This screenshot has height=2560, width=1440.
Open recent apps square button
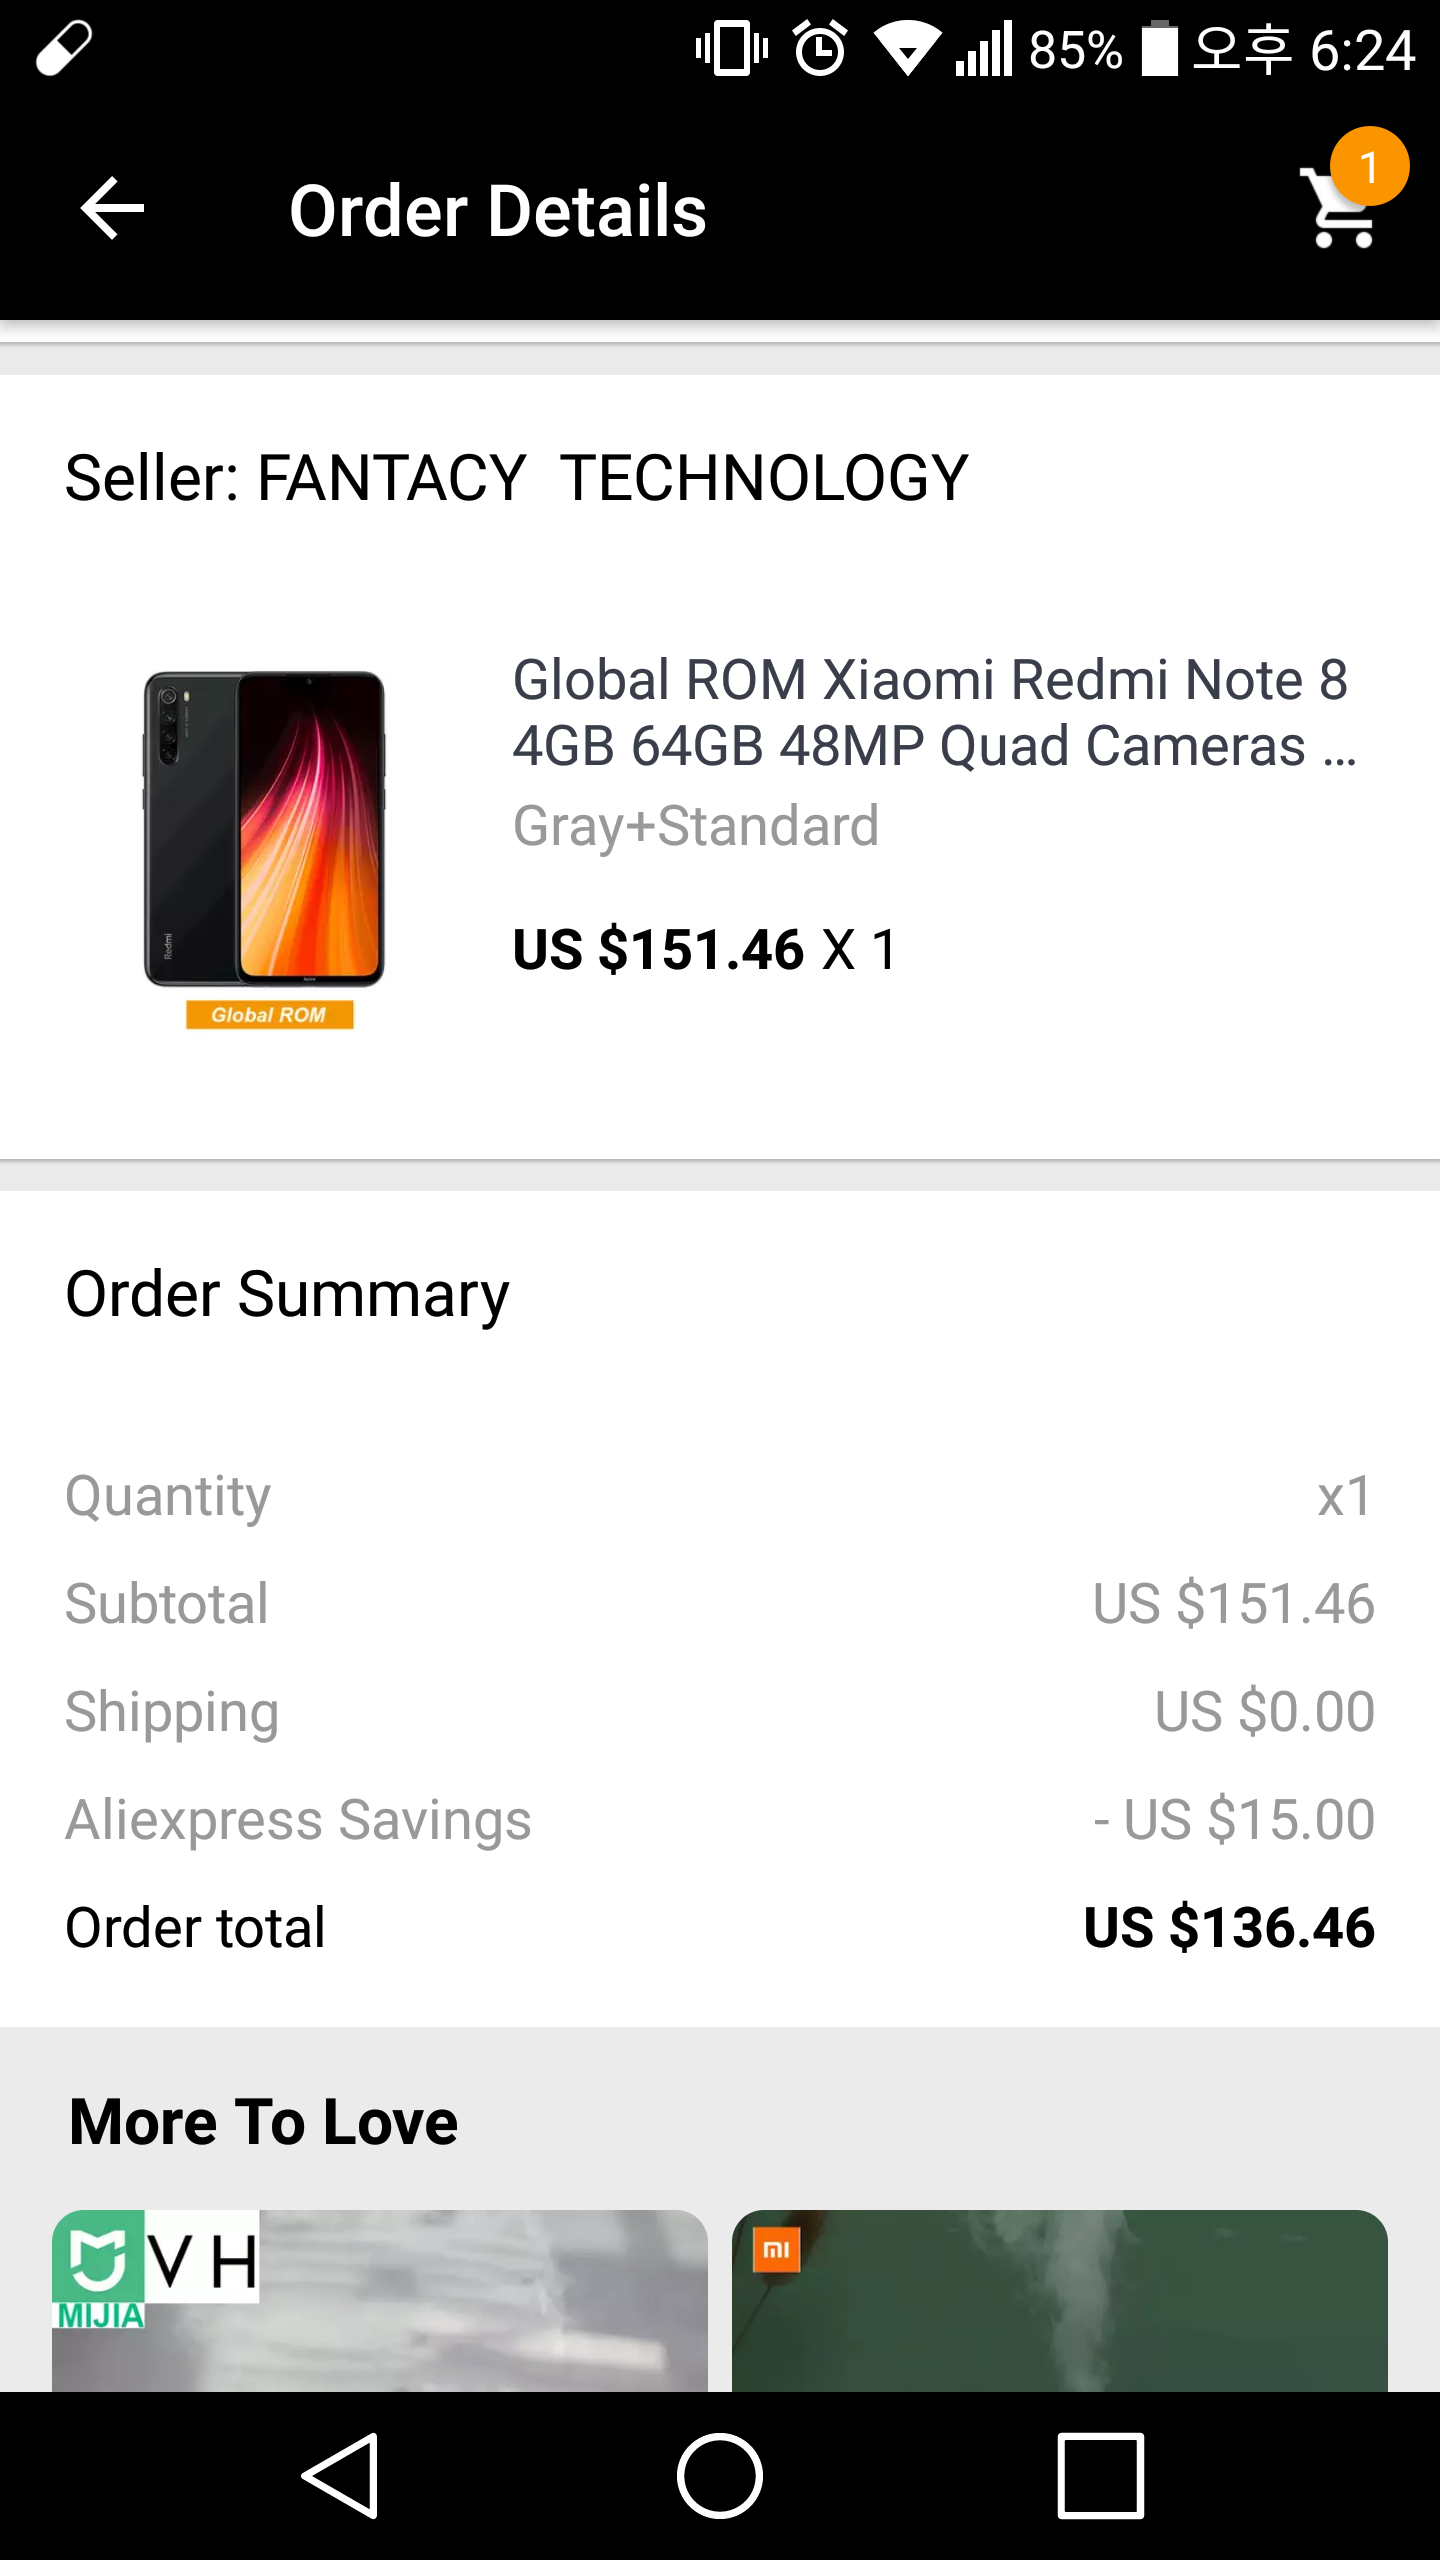click(1100, 2476)
